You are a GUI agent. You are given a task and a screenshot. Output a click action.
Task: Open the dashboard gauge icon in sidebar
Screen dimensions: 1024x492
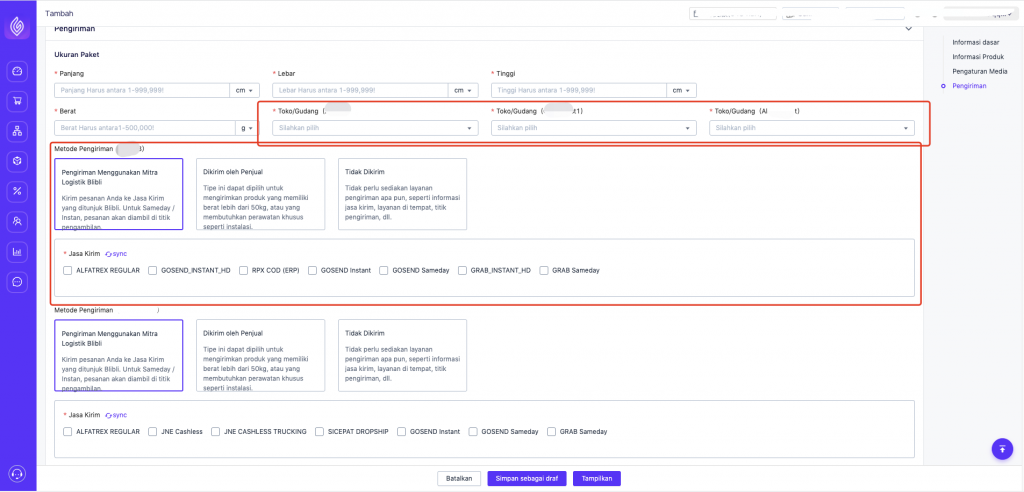pyautogui.click(x=18, y=71)
